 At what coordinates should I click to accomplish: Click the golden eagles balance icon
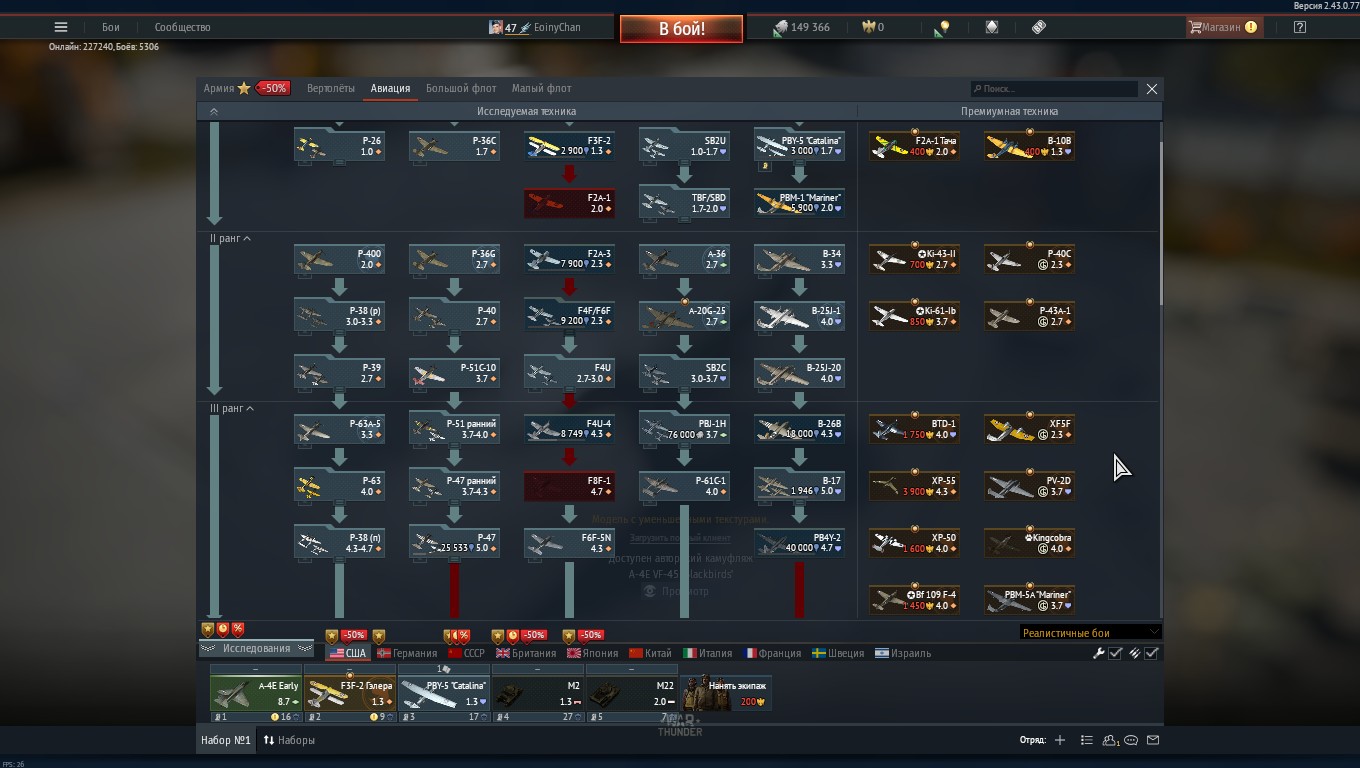(873, 28)
